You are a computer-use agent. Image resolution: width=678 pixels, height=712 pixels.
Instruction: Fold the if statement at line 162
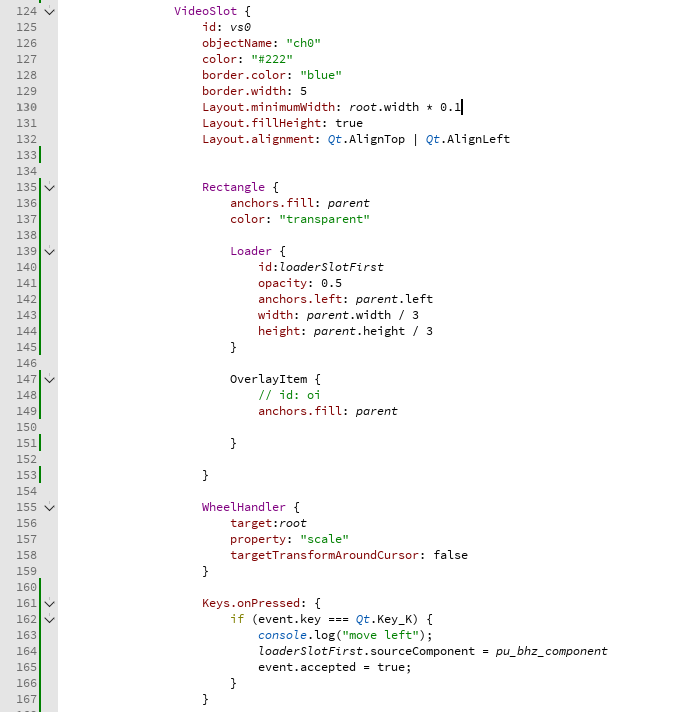pos(50,619)
